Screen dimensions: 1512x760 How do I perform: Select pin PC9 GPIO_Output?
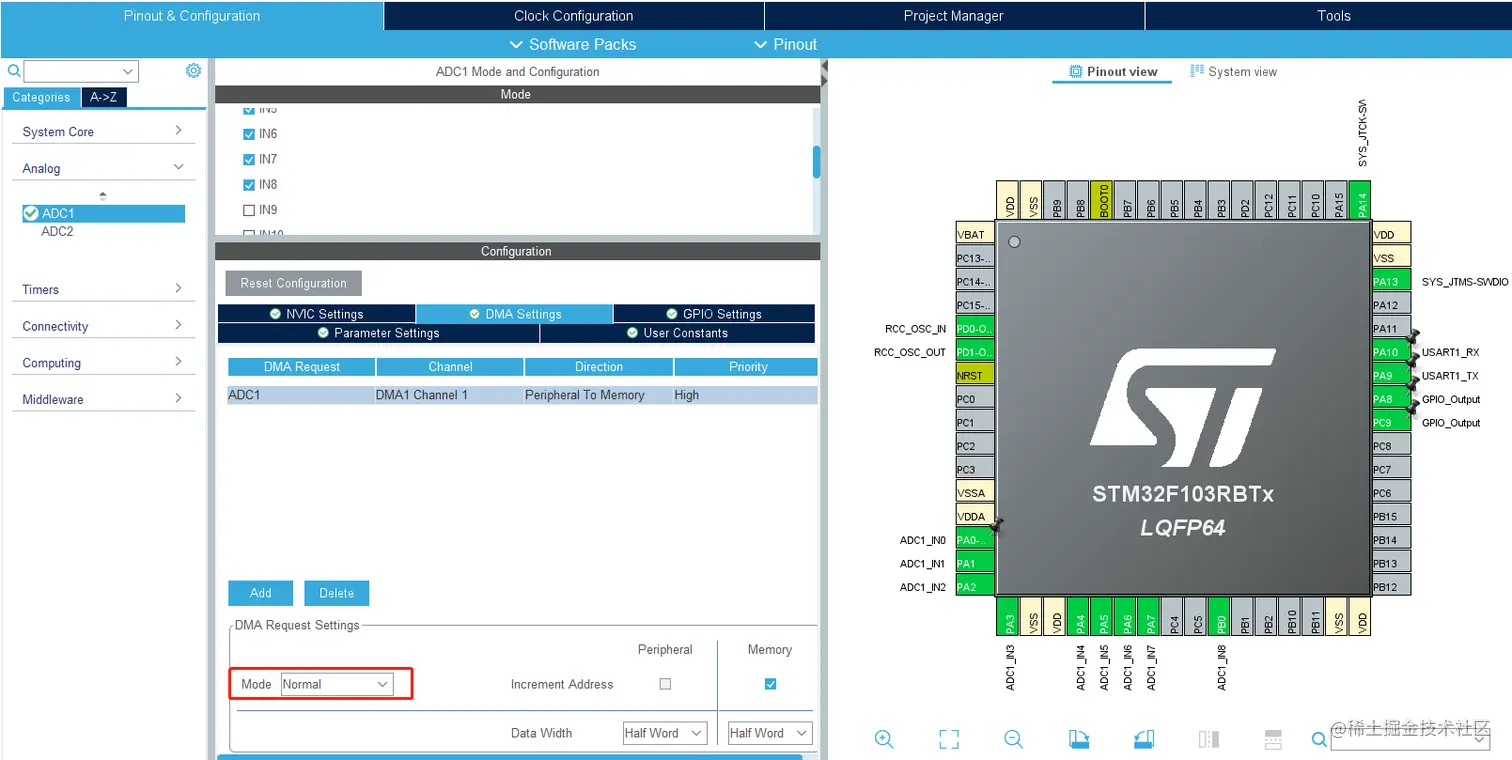(1391, 422)
